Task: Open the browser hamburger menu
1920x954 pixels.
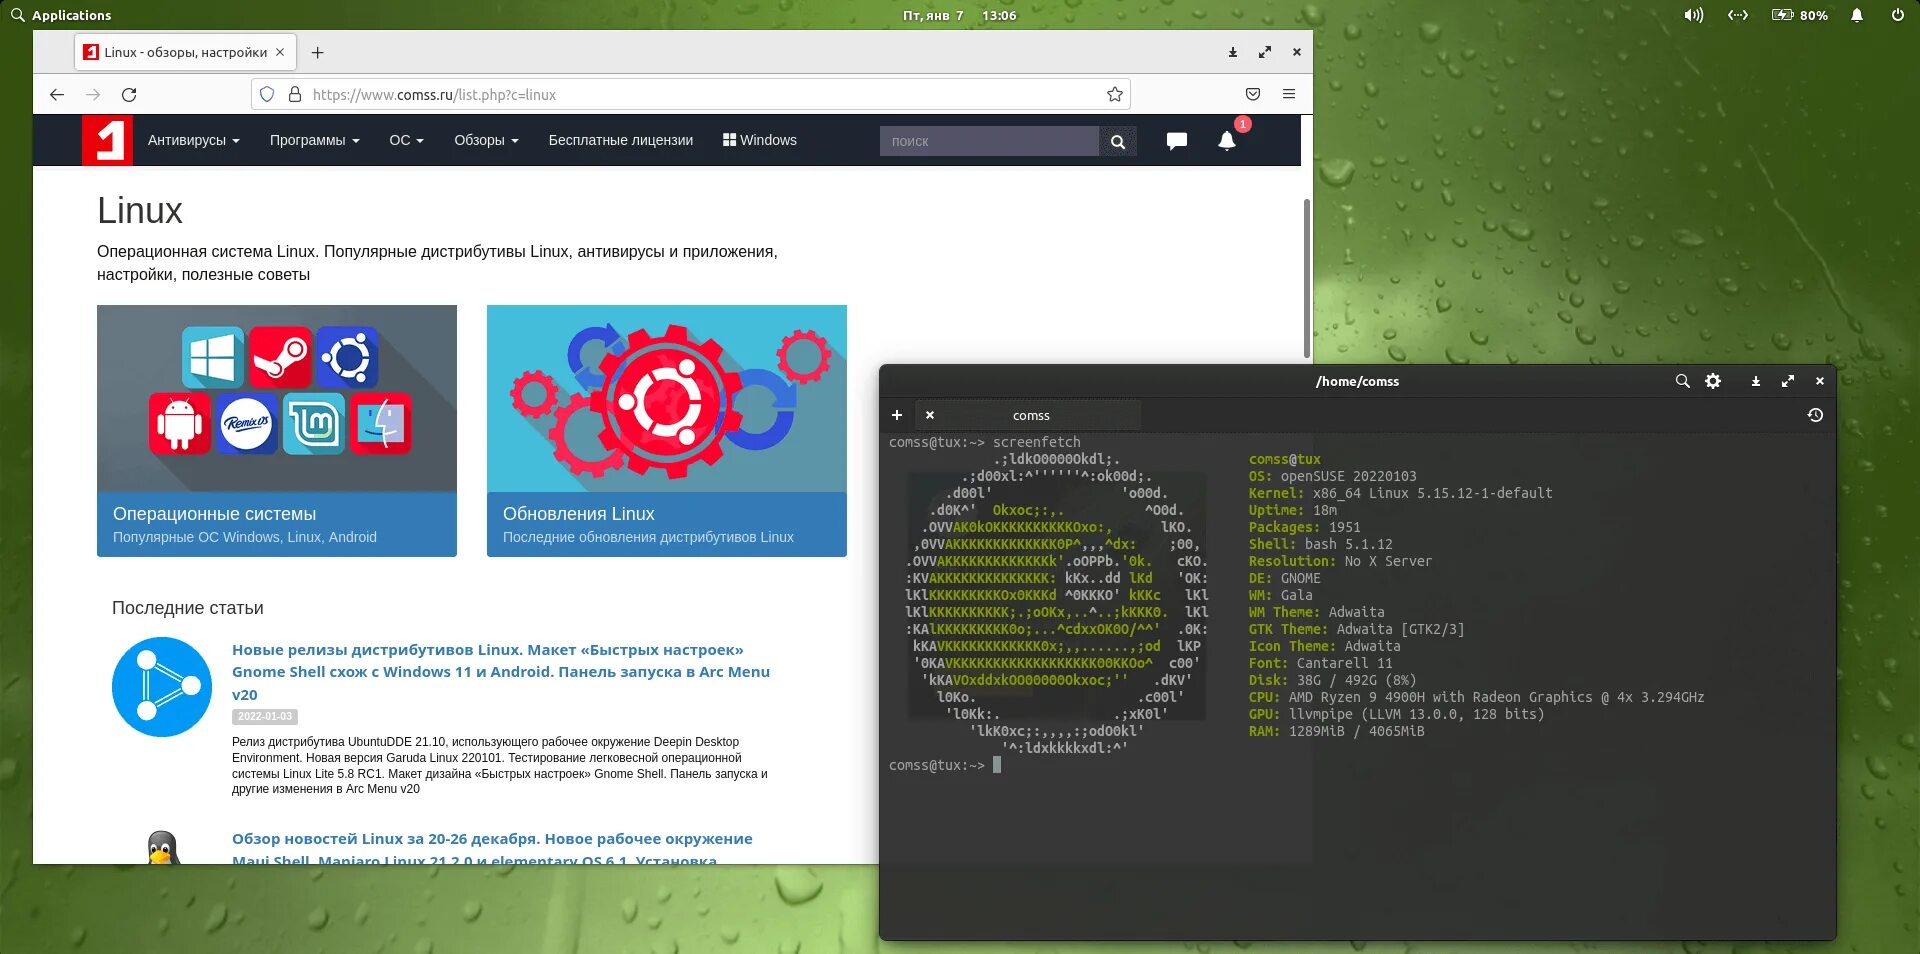Action: pyautogui.click(x=1289, y=94)
